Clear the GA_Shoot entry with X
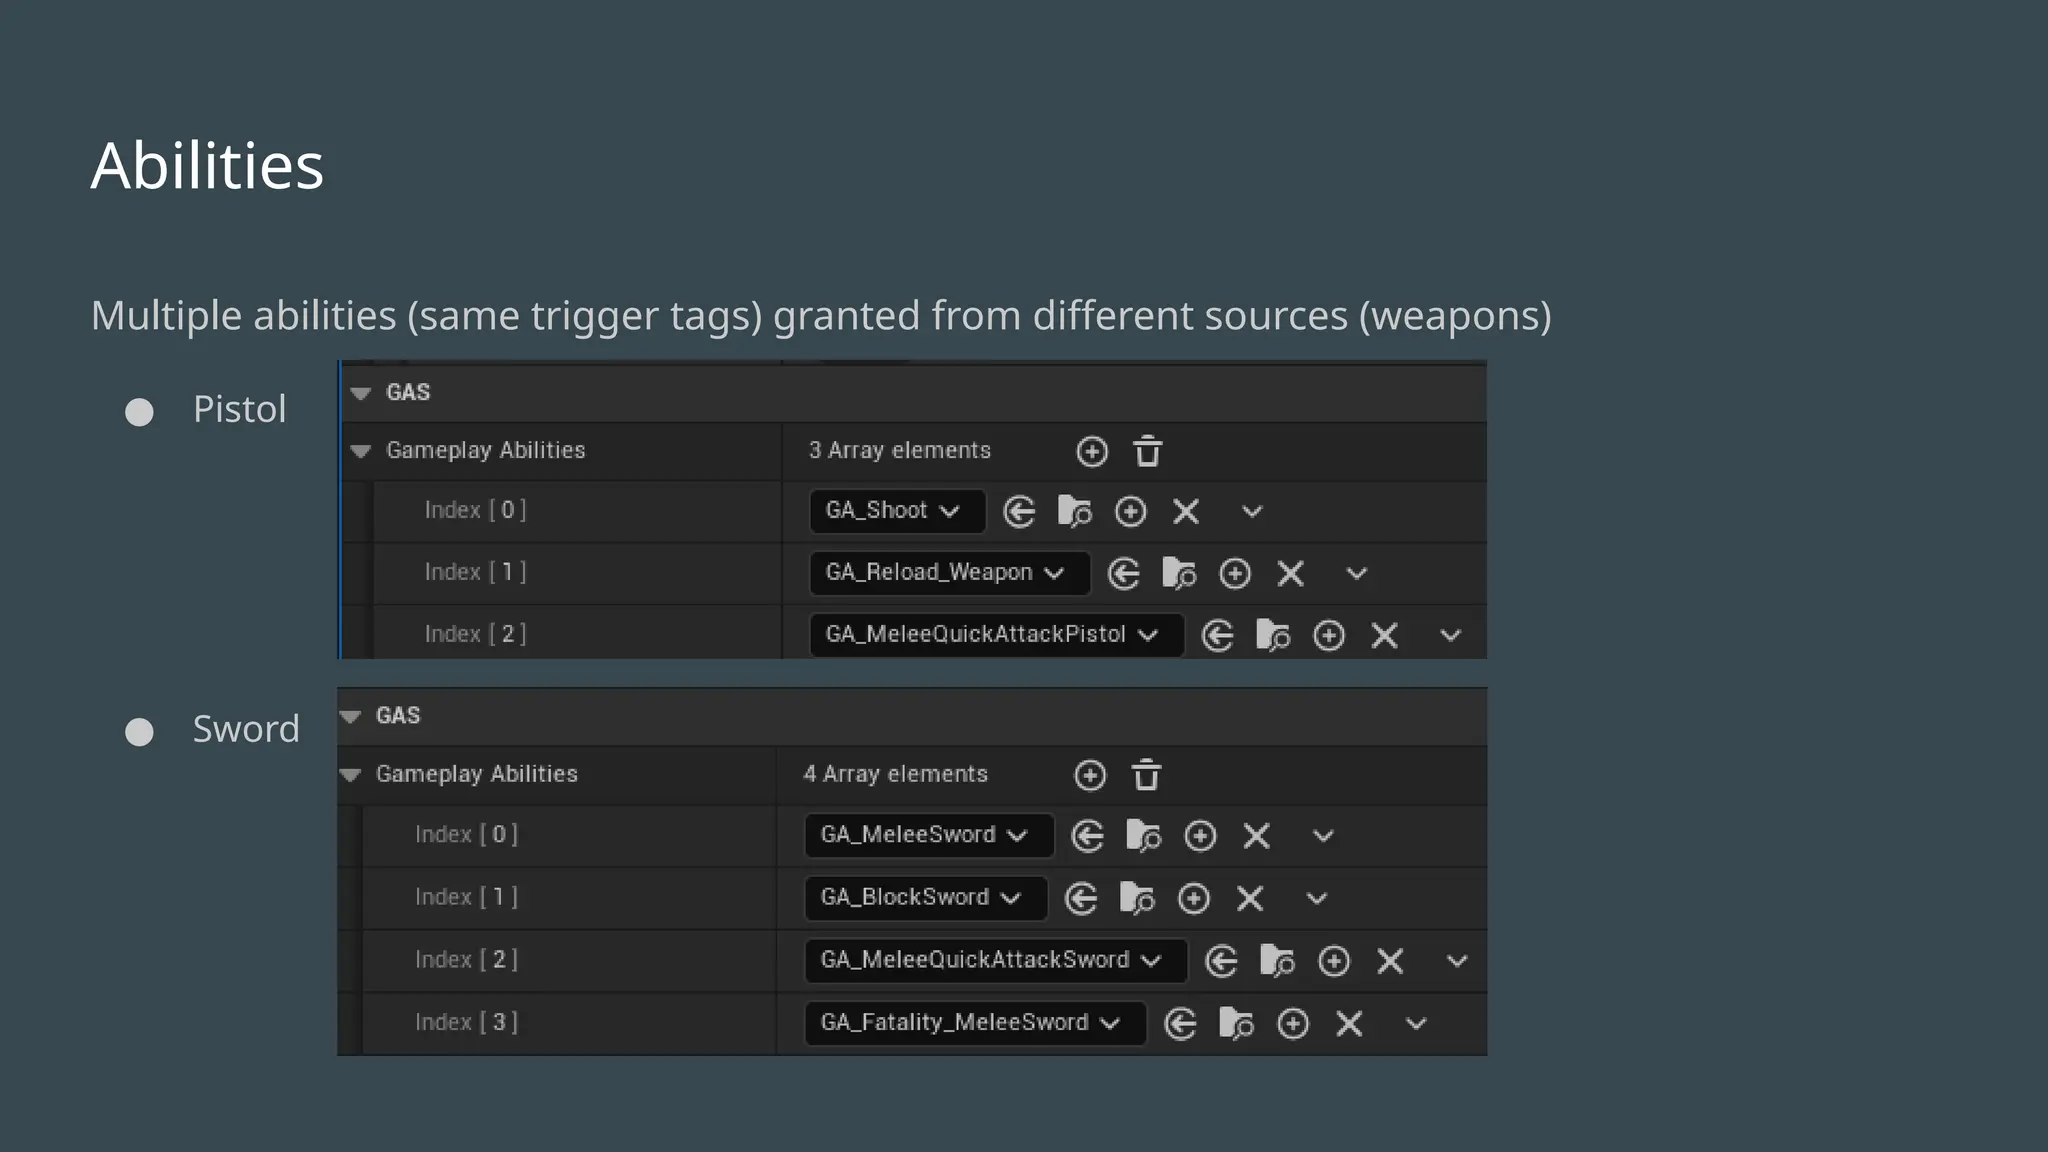This screenshot has height=1152, width=2048. [1186, 512]
